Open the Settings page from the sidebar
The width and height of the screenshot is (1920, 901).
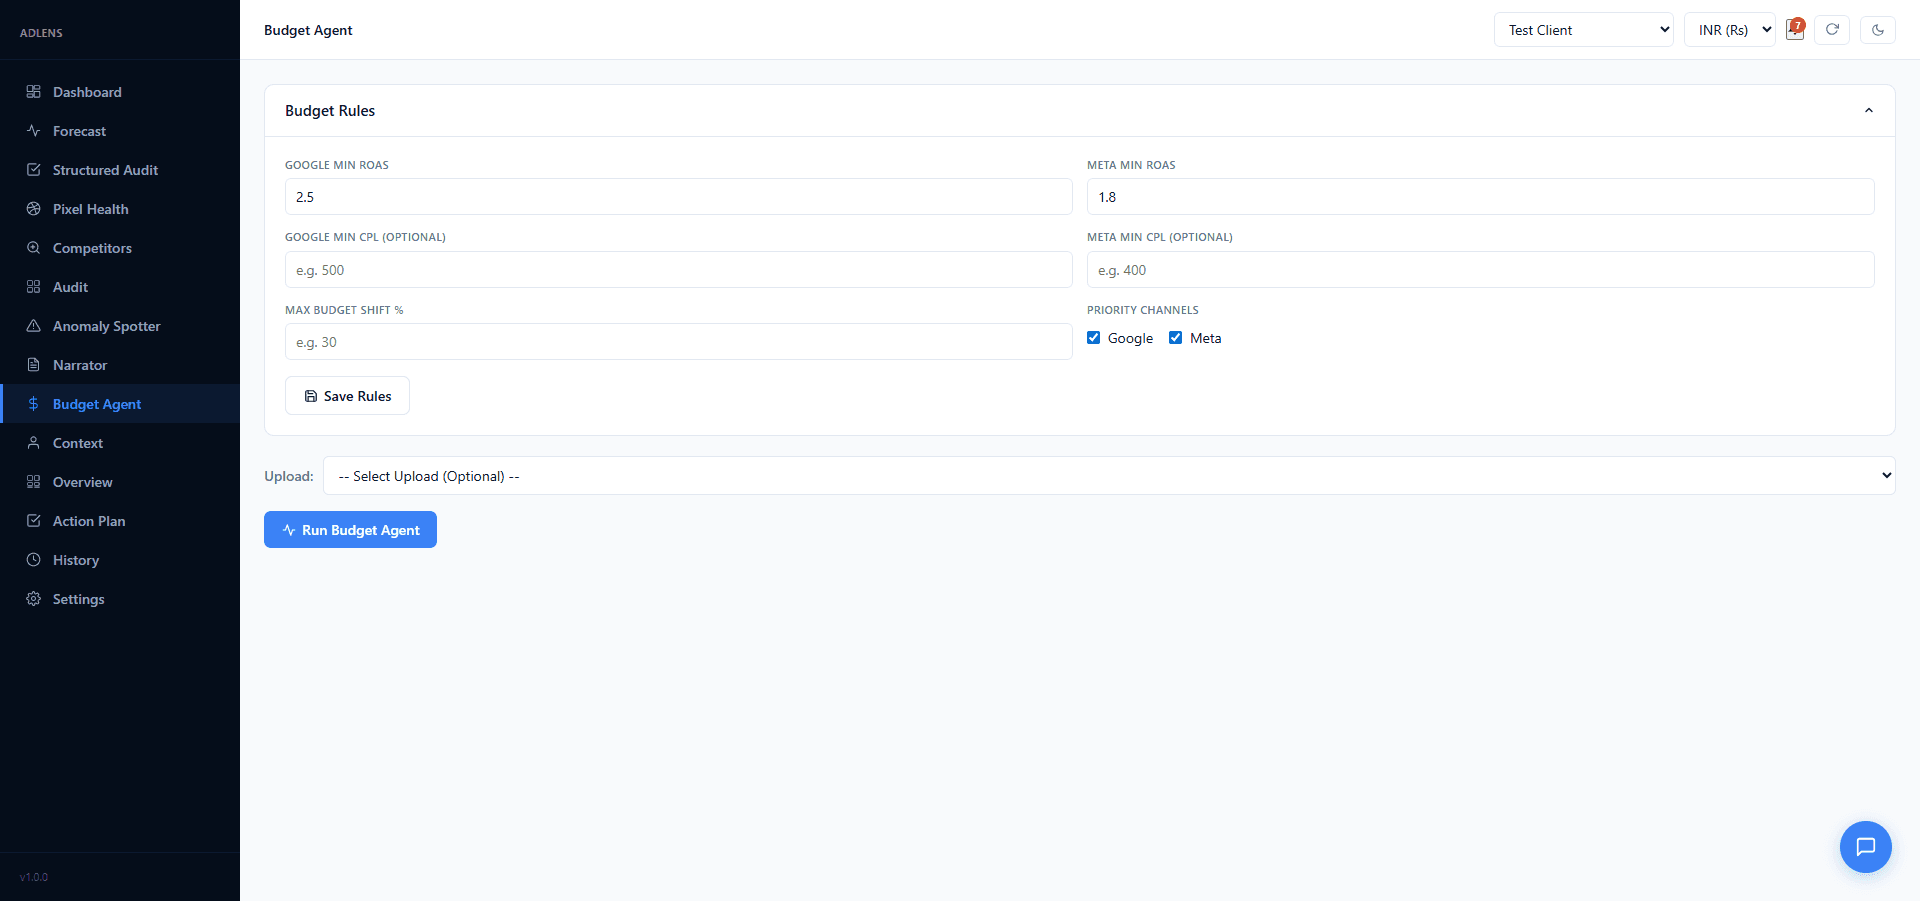(78, 598)
